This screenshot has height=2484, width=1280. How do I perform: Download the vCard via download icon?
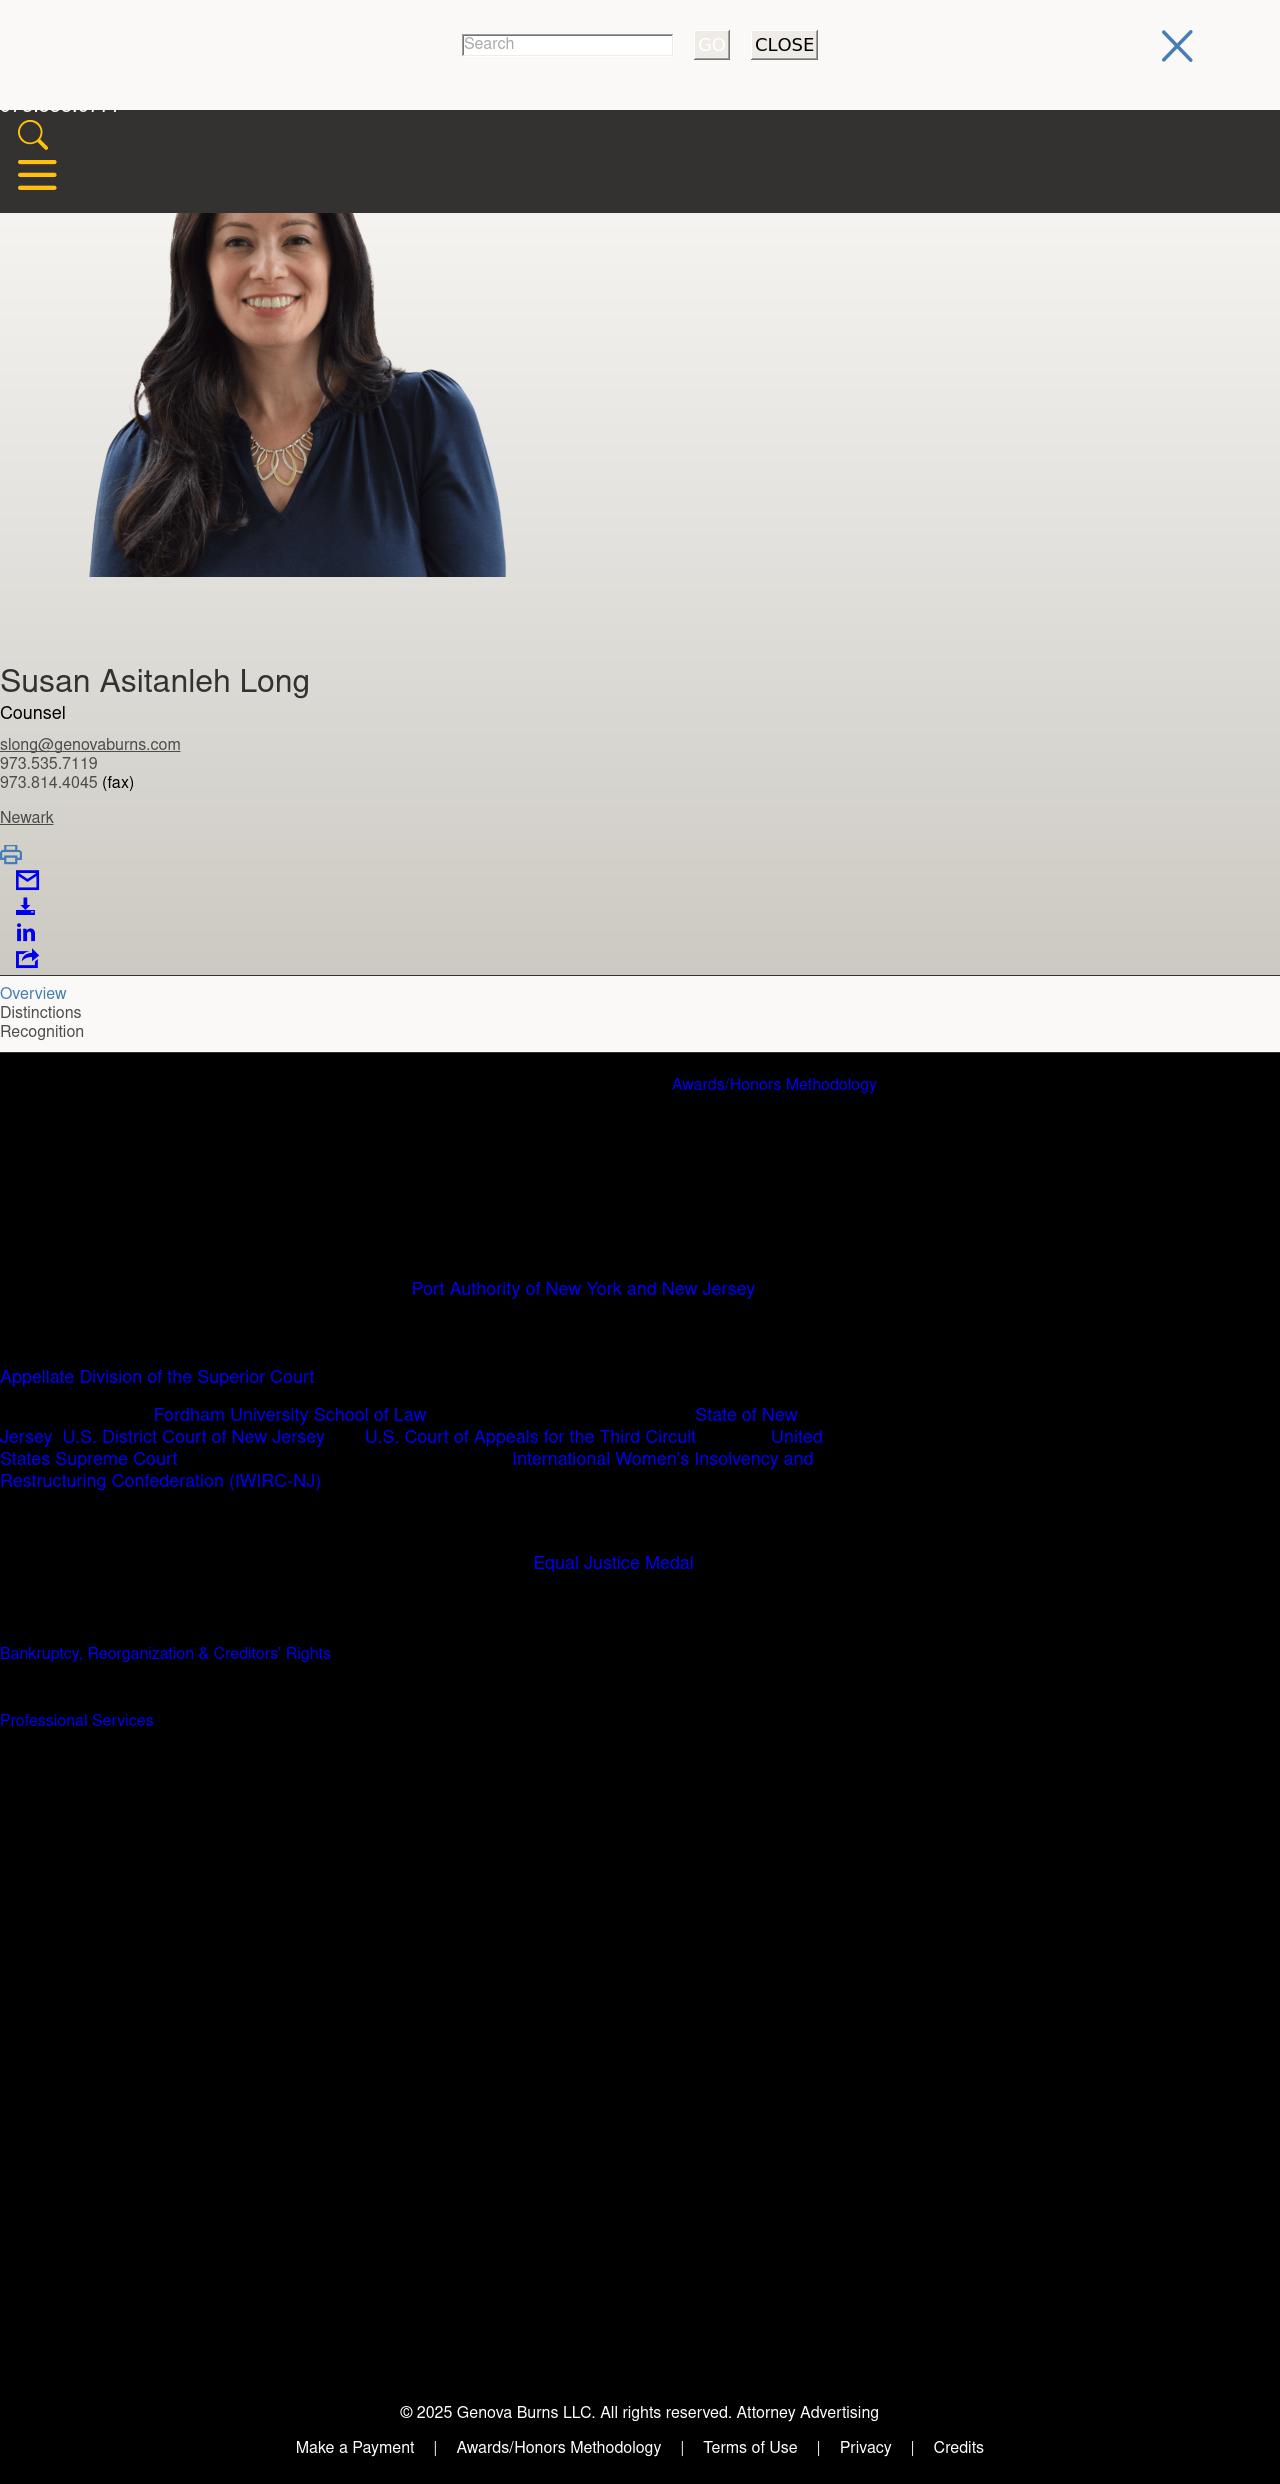[26, 907]
